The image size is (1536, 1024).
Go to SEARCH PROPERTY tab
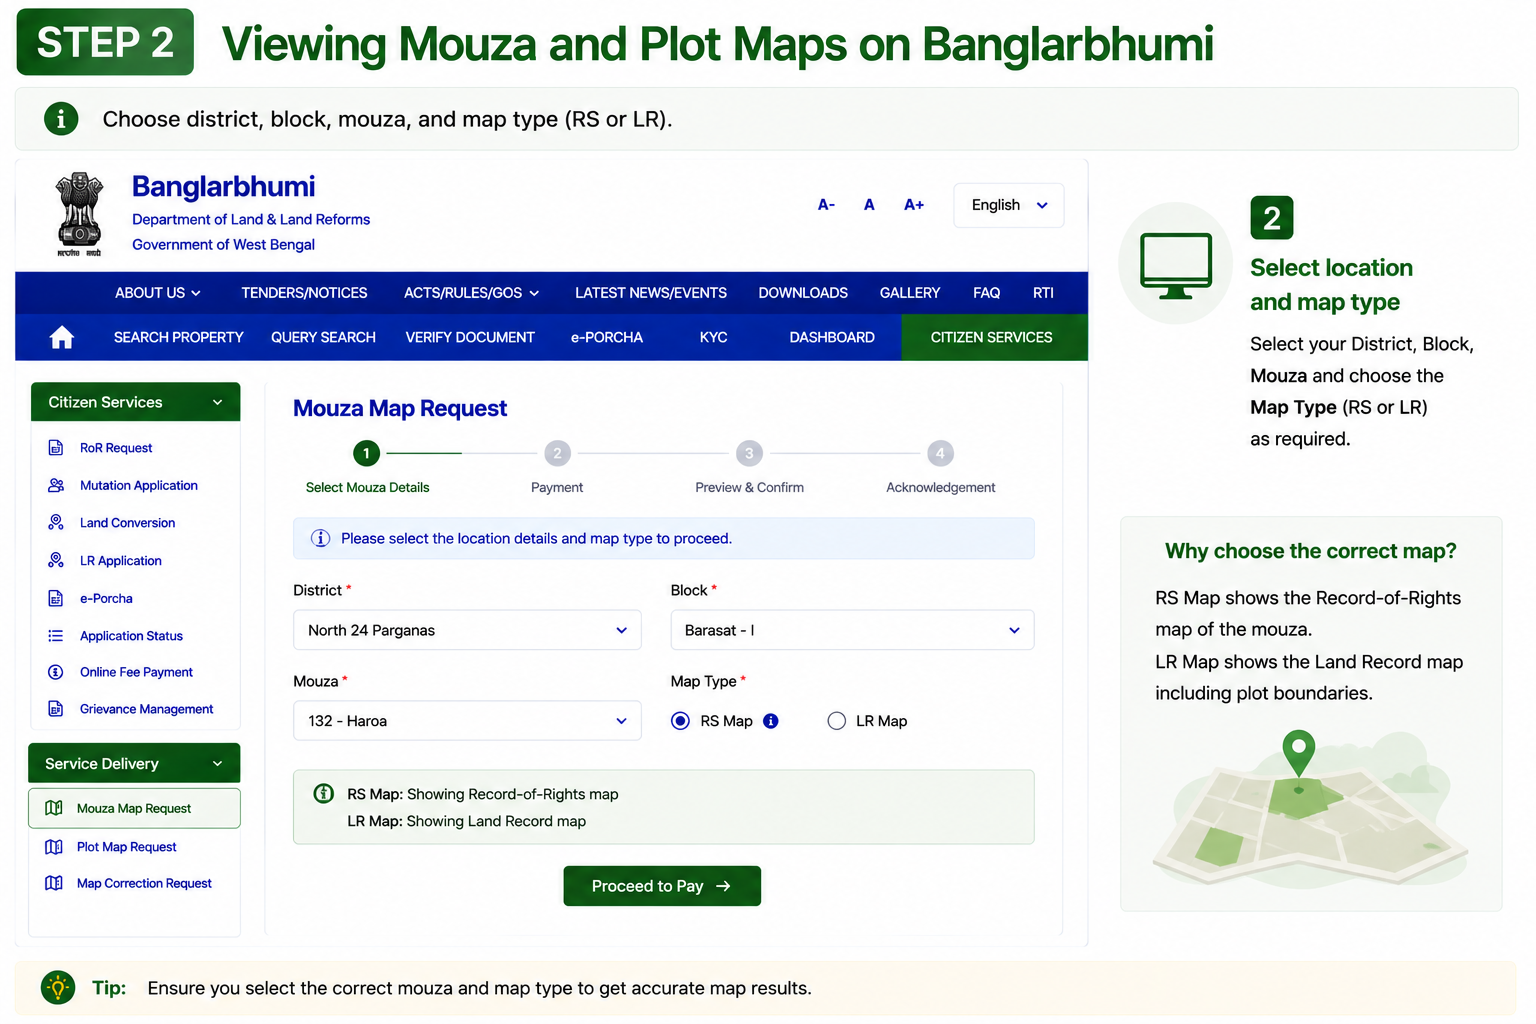[x=179, y=338]
